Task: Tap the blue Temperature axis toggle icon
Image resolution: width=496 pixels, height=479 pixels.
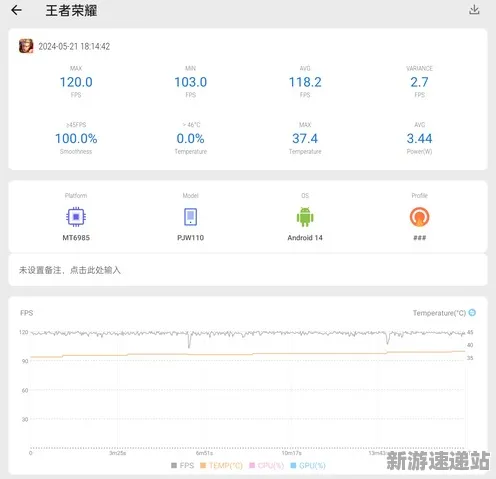Action: pos(472,313)
